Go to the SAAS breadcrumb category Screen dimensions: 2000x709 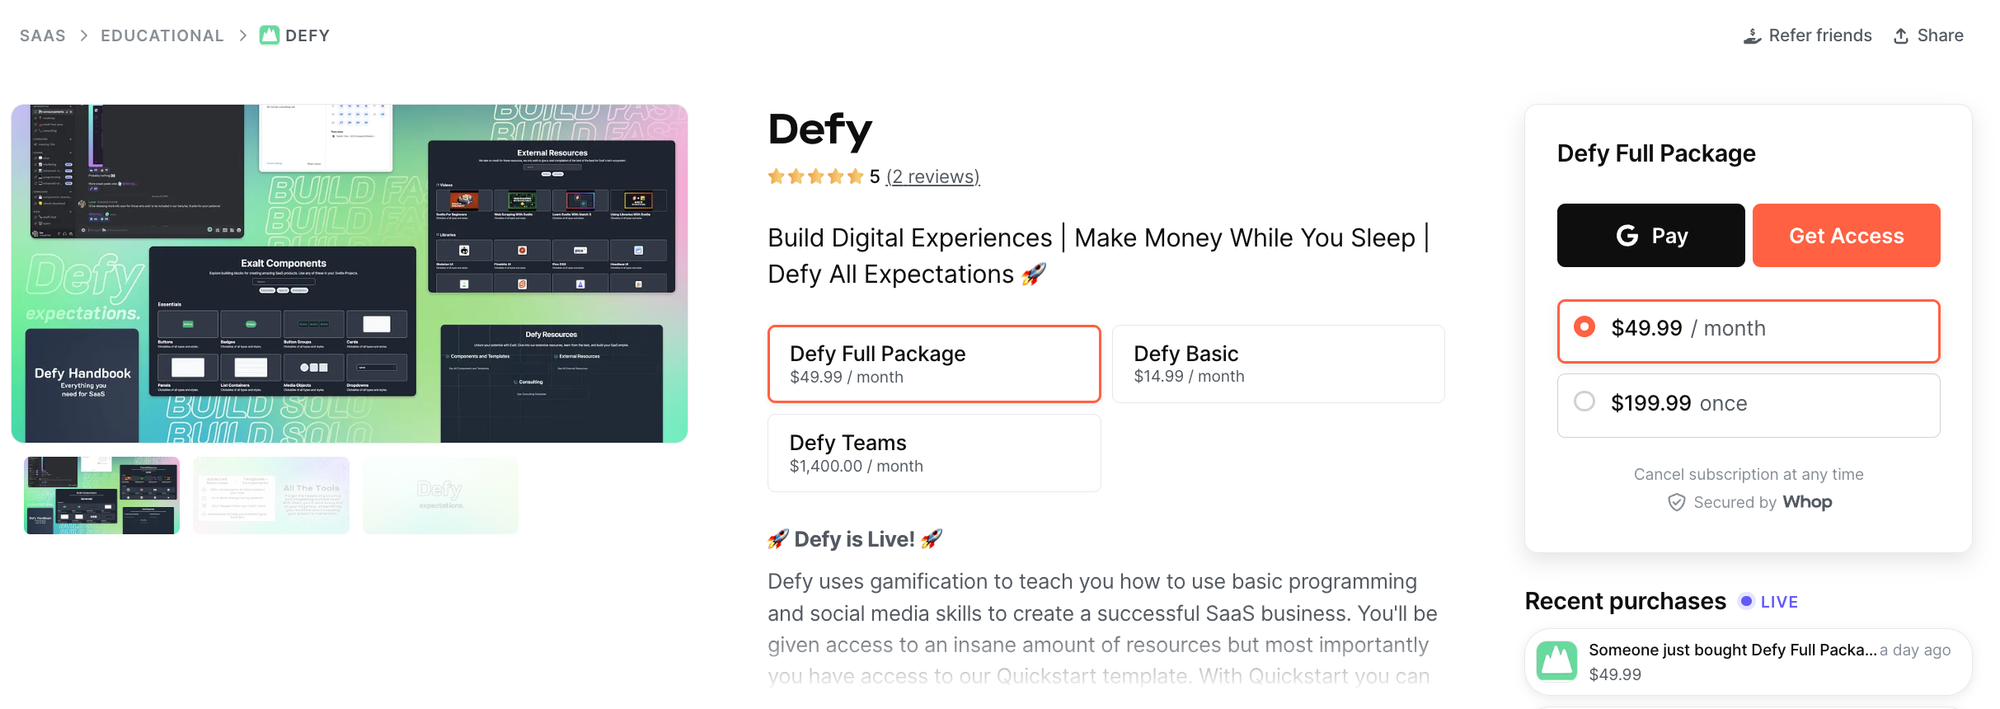[x=43, y=36]
